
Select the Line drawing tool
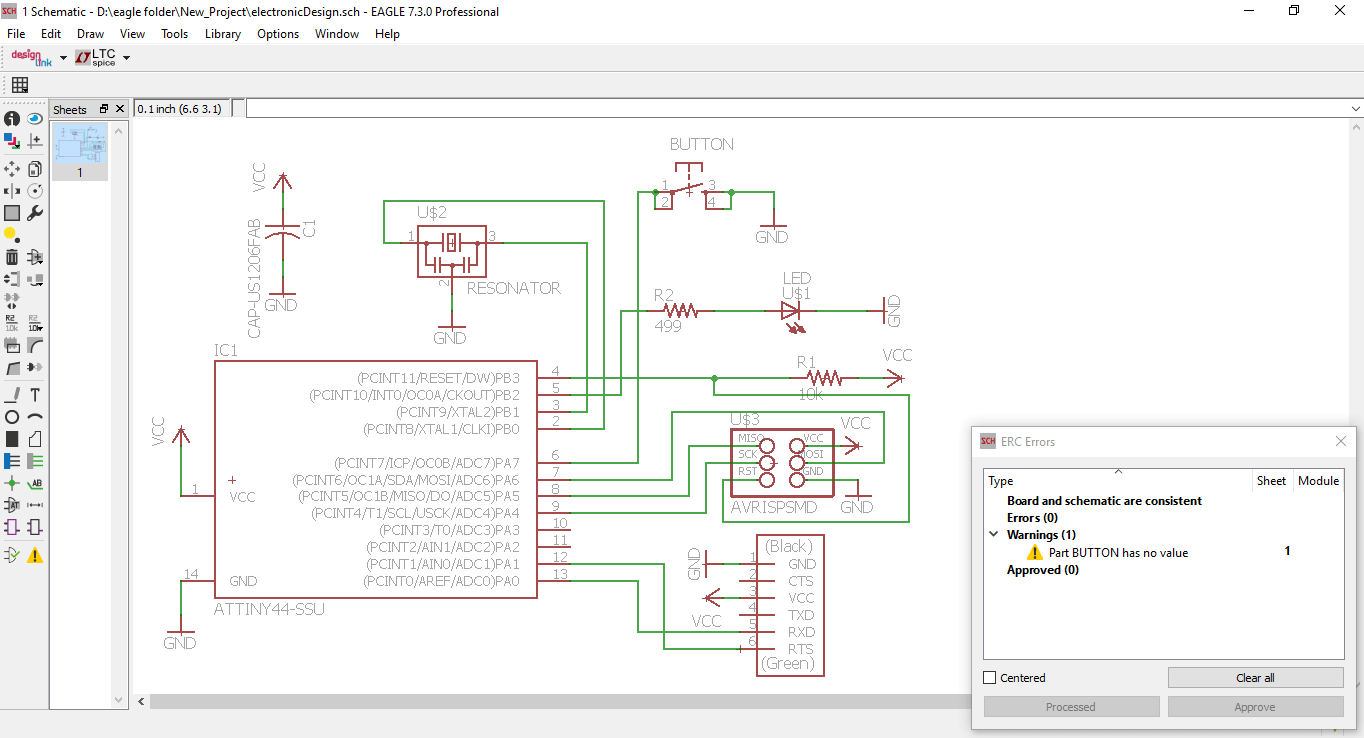tap(12, 395)
